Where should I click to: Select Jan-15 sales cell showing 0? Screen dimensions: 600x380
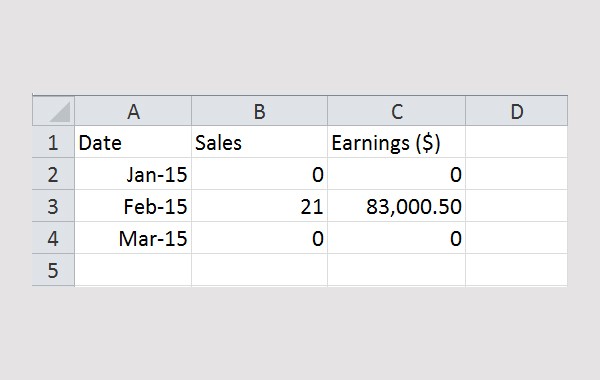click(259, 174)
